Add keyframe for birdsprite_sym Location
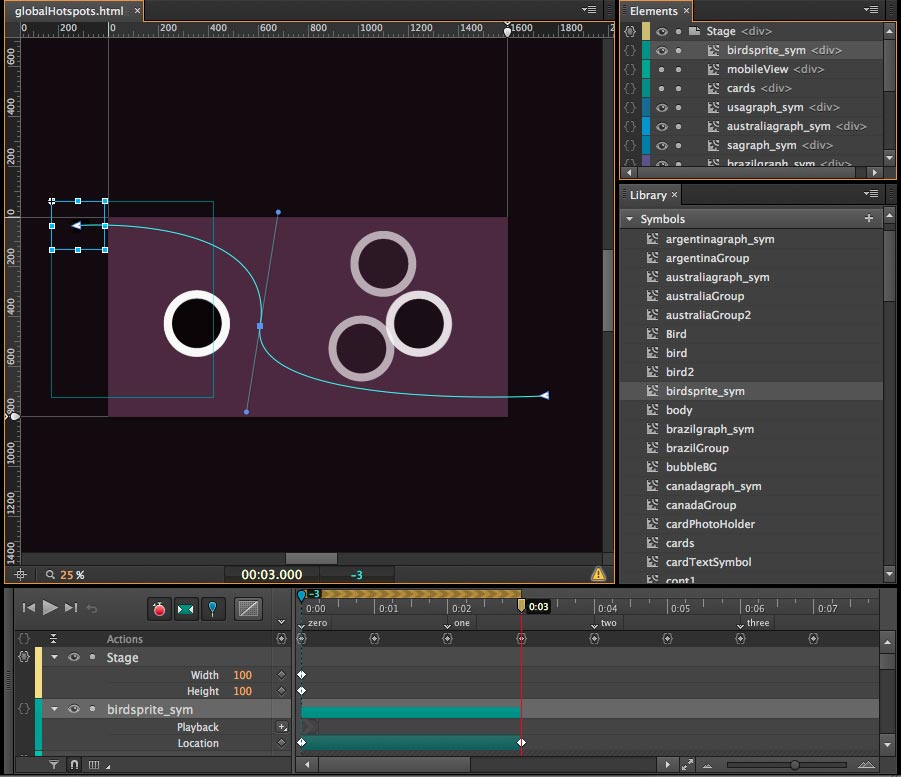This screenshot has height=777, width=901. point(282,743)
